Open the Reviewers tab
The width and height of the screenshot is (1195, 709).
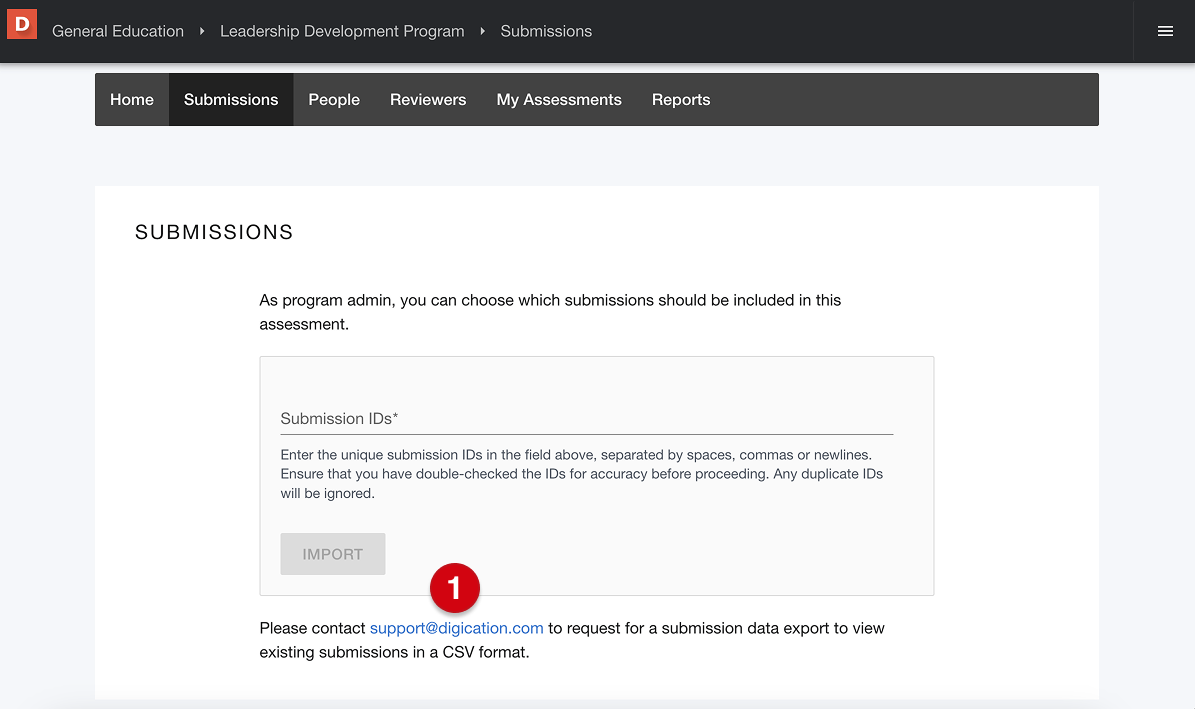(428, 100)
